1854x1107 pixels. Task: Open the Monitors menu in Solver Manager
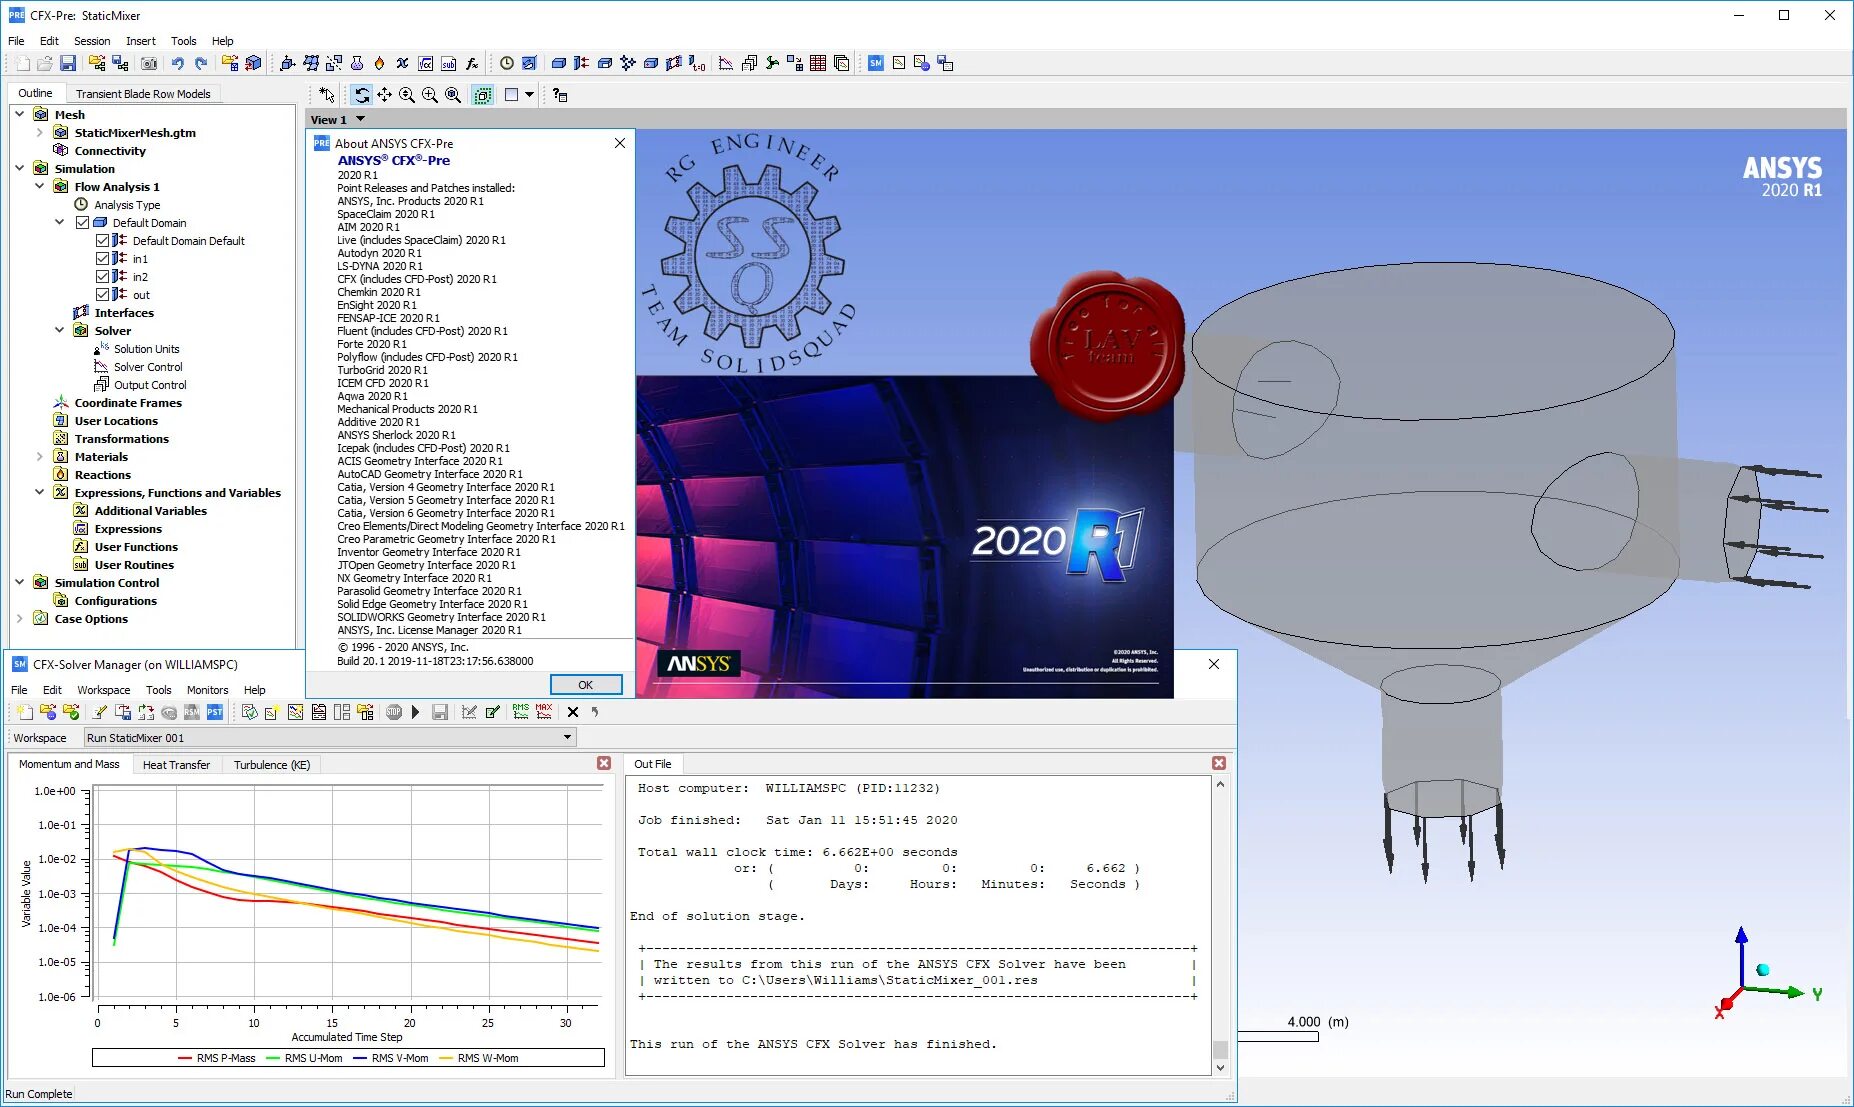click(207, 690)
